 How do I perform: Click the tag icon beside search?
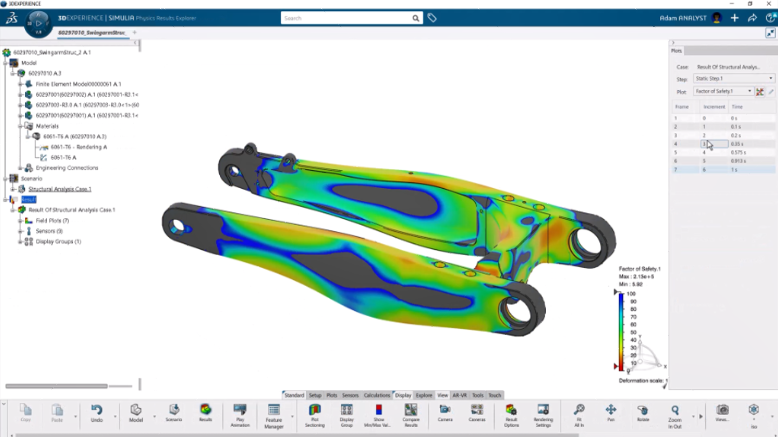click(x=432, y=18)
